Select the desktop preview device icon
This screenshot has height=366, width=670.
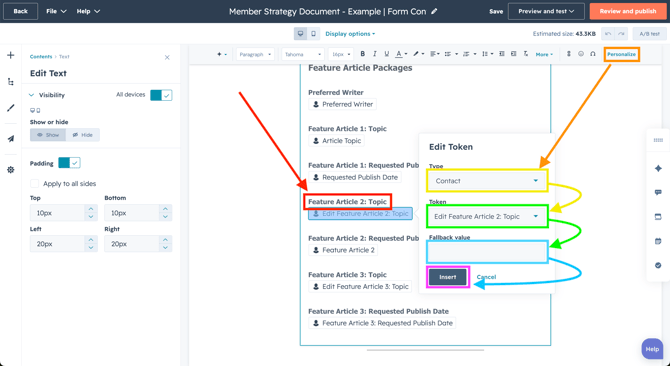(300, 34)
